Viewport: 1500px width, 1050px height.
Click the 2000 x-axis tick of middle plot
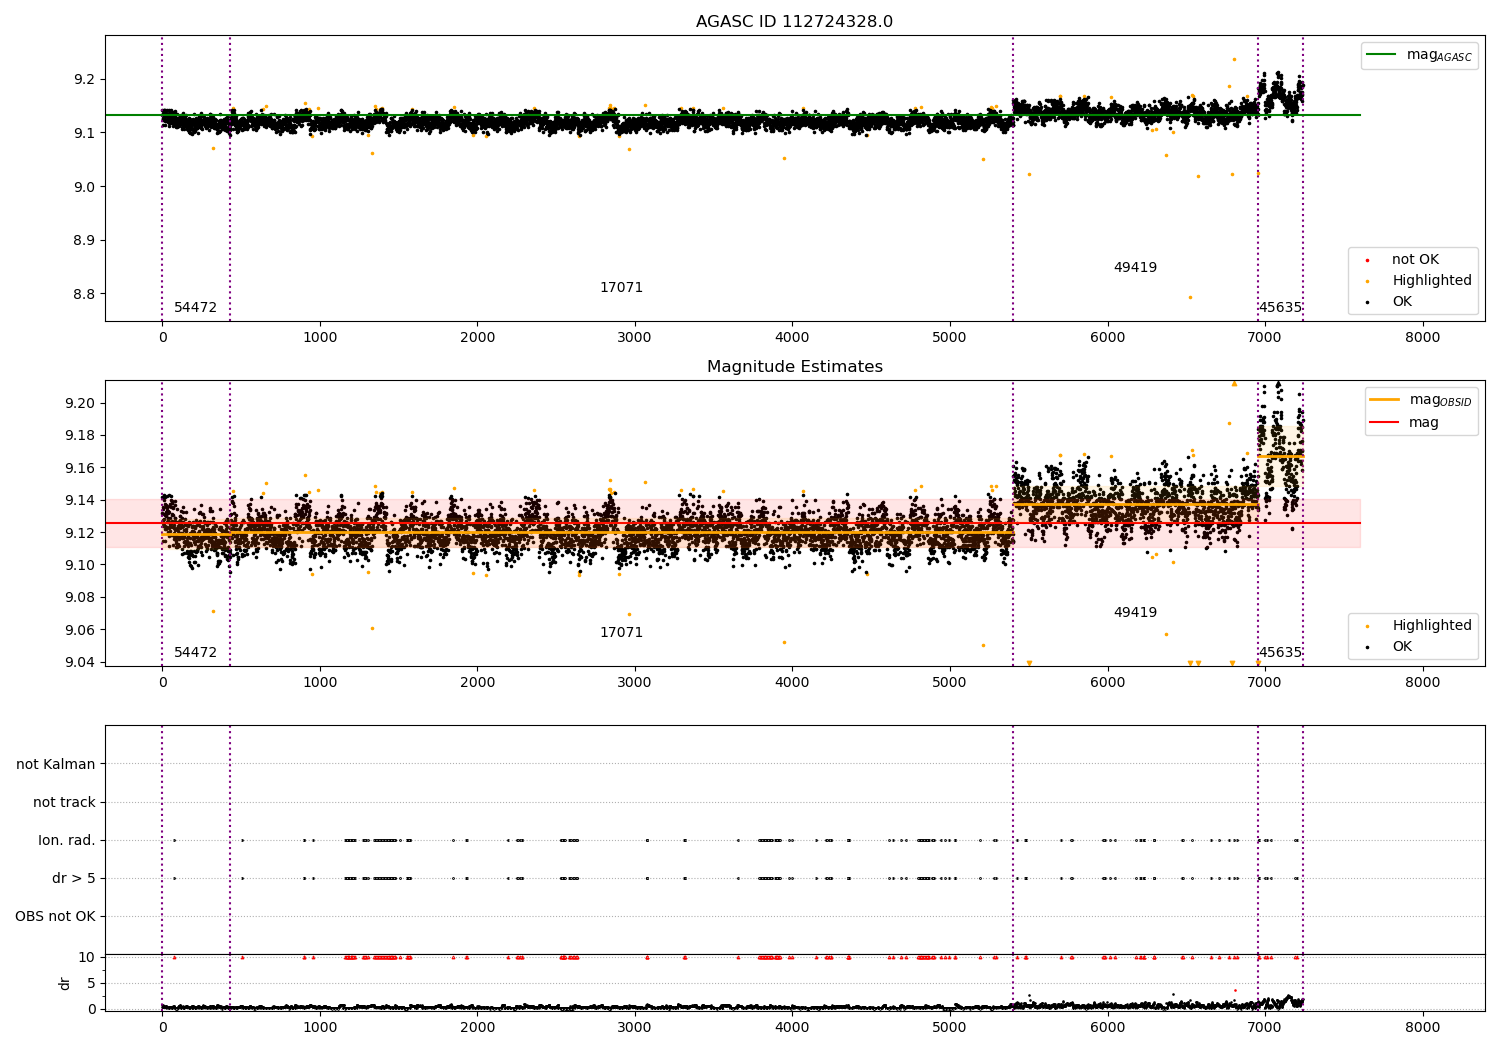tap(478, 683)
